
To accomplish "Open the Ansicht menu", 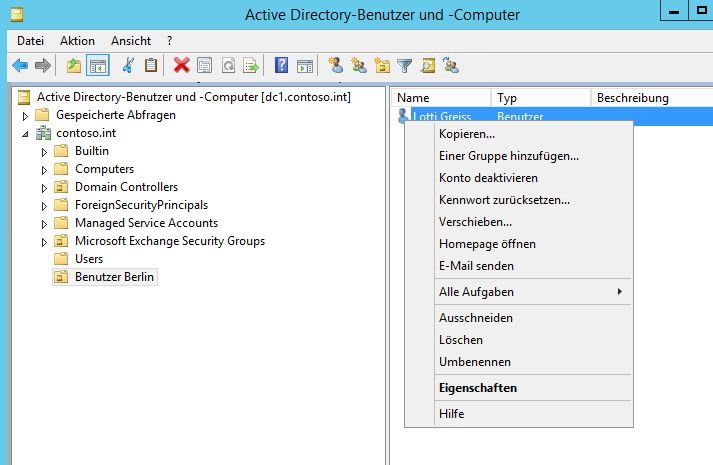I will coord(131,41).
